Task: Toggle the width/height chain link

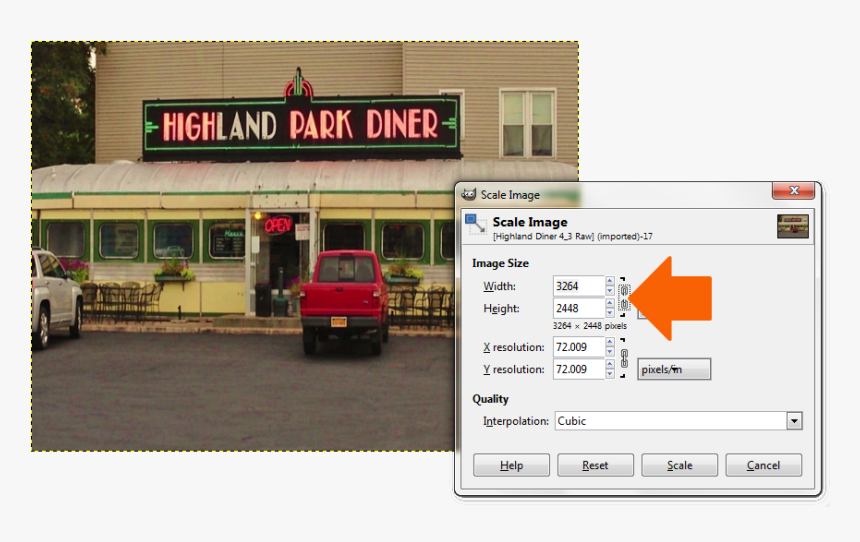Action: pyautogui.click(x=624, y=297)
